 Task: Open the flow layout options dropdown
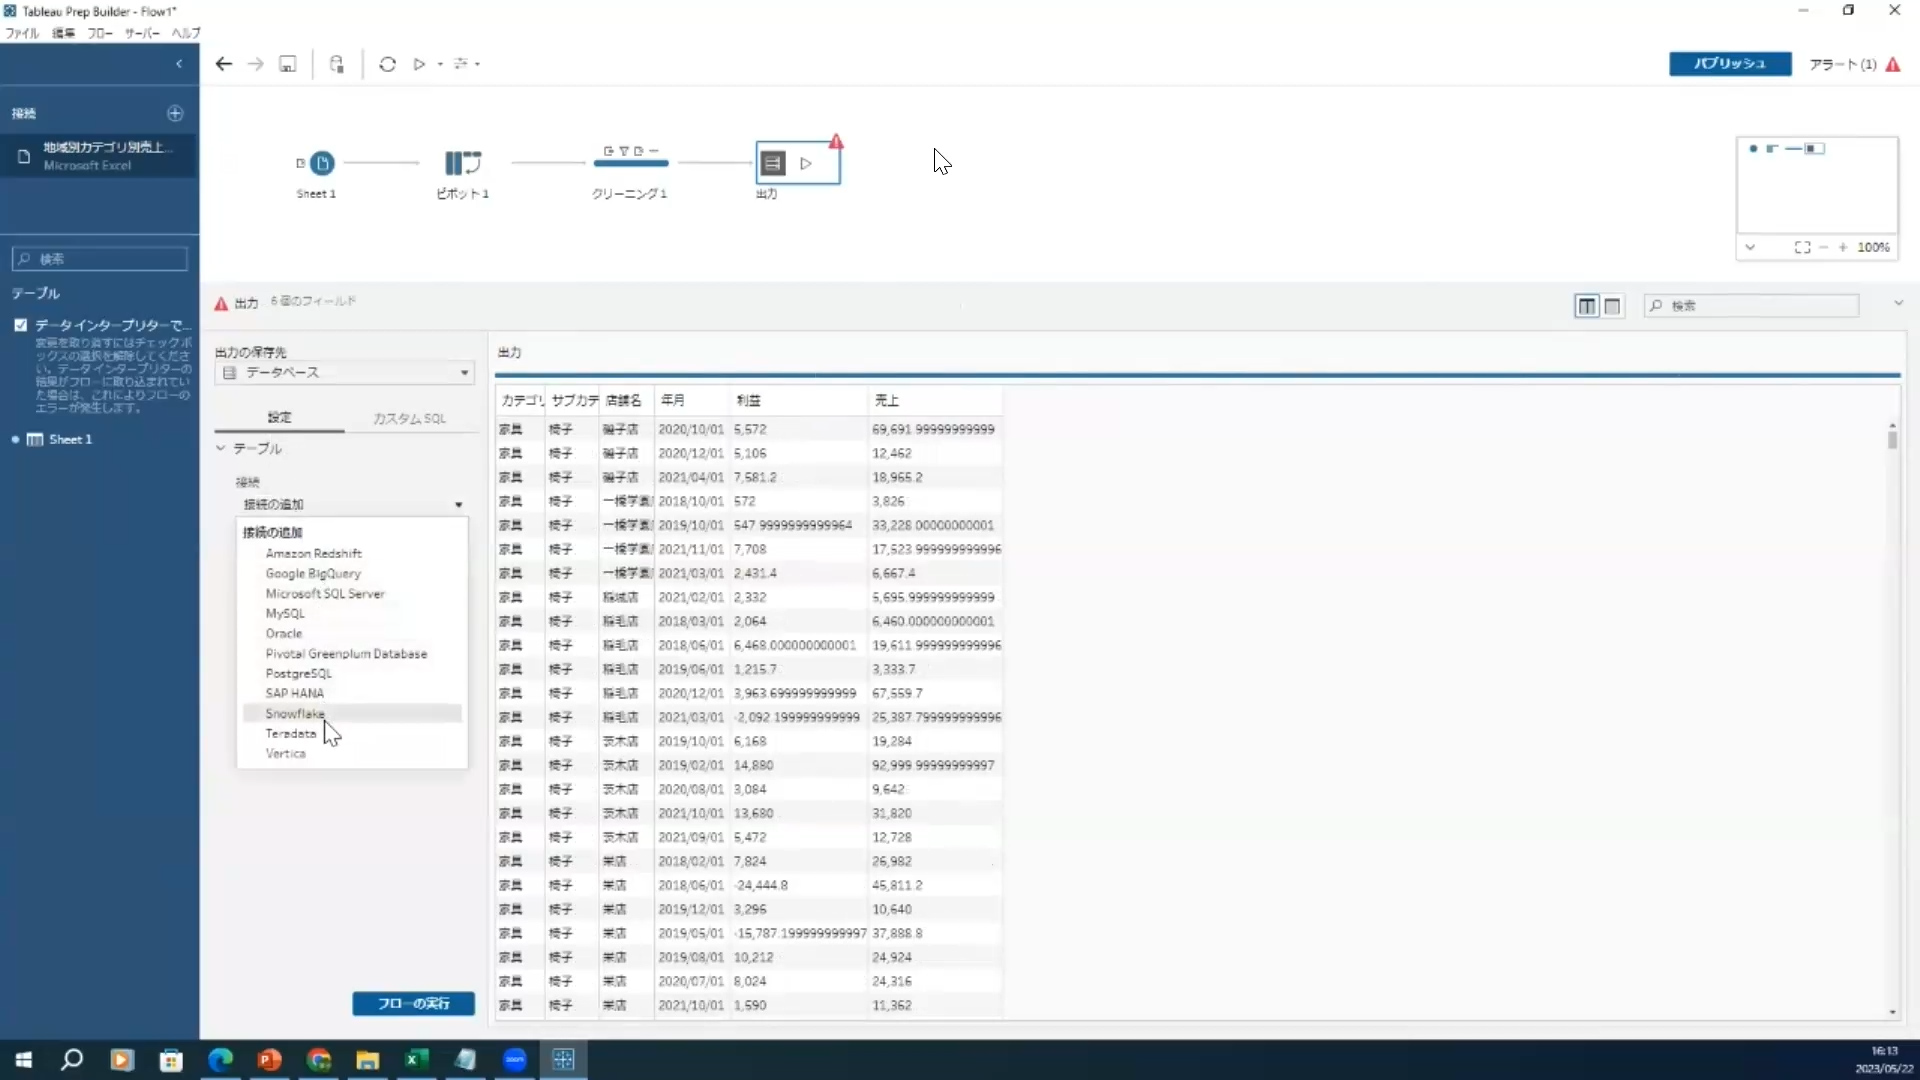click(467, 64)
